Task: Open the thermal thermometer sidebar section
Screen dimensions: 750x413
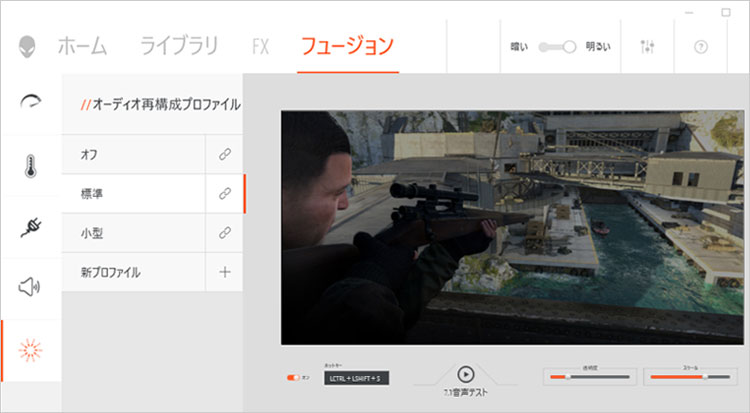Action: pyautogui.click(x=30, y=165)
